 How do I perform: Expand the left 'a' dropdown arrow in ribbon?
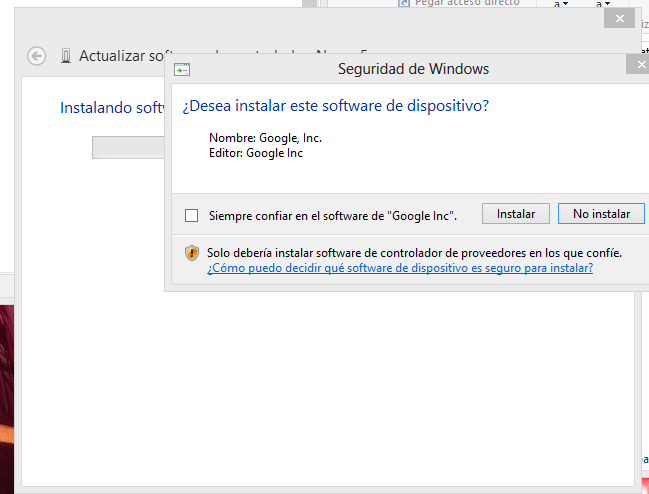click(x=564, y=5)
